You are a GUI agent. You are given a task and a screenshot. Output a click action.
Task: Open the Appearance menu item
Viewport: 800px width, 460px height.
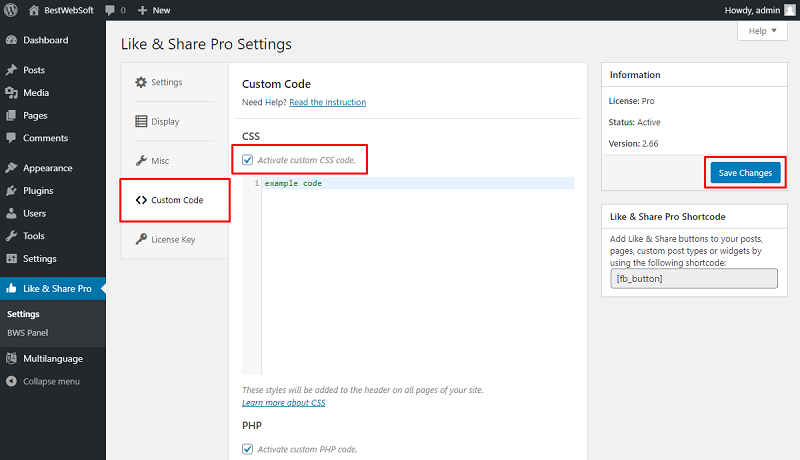tap(53, 168)
